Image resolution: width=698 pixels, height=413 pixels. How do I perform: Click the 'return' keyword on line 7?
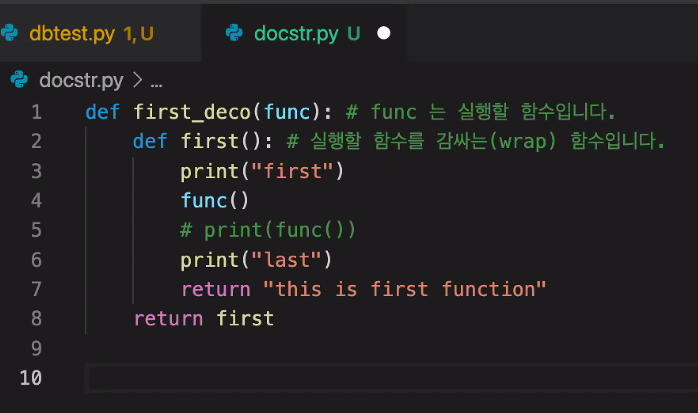tap(216, 290)
